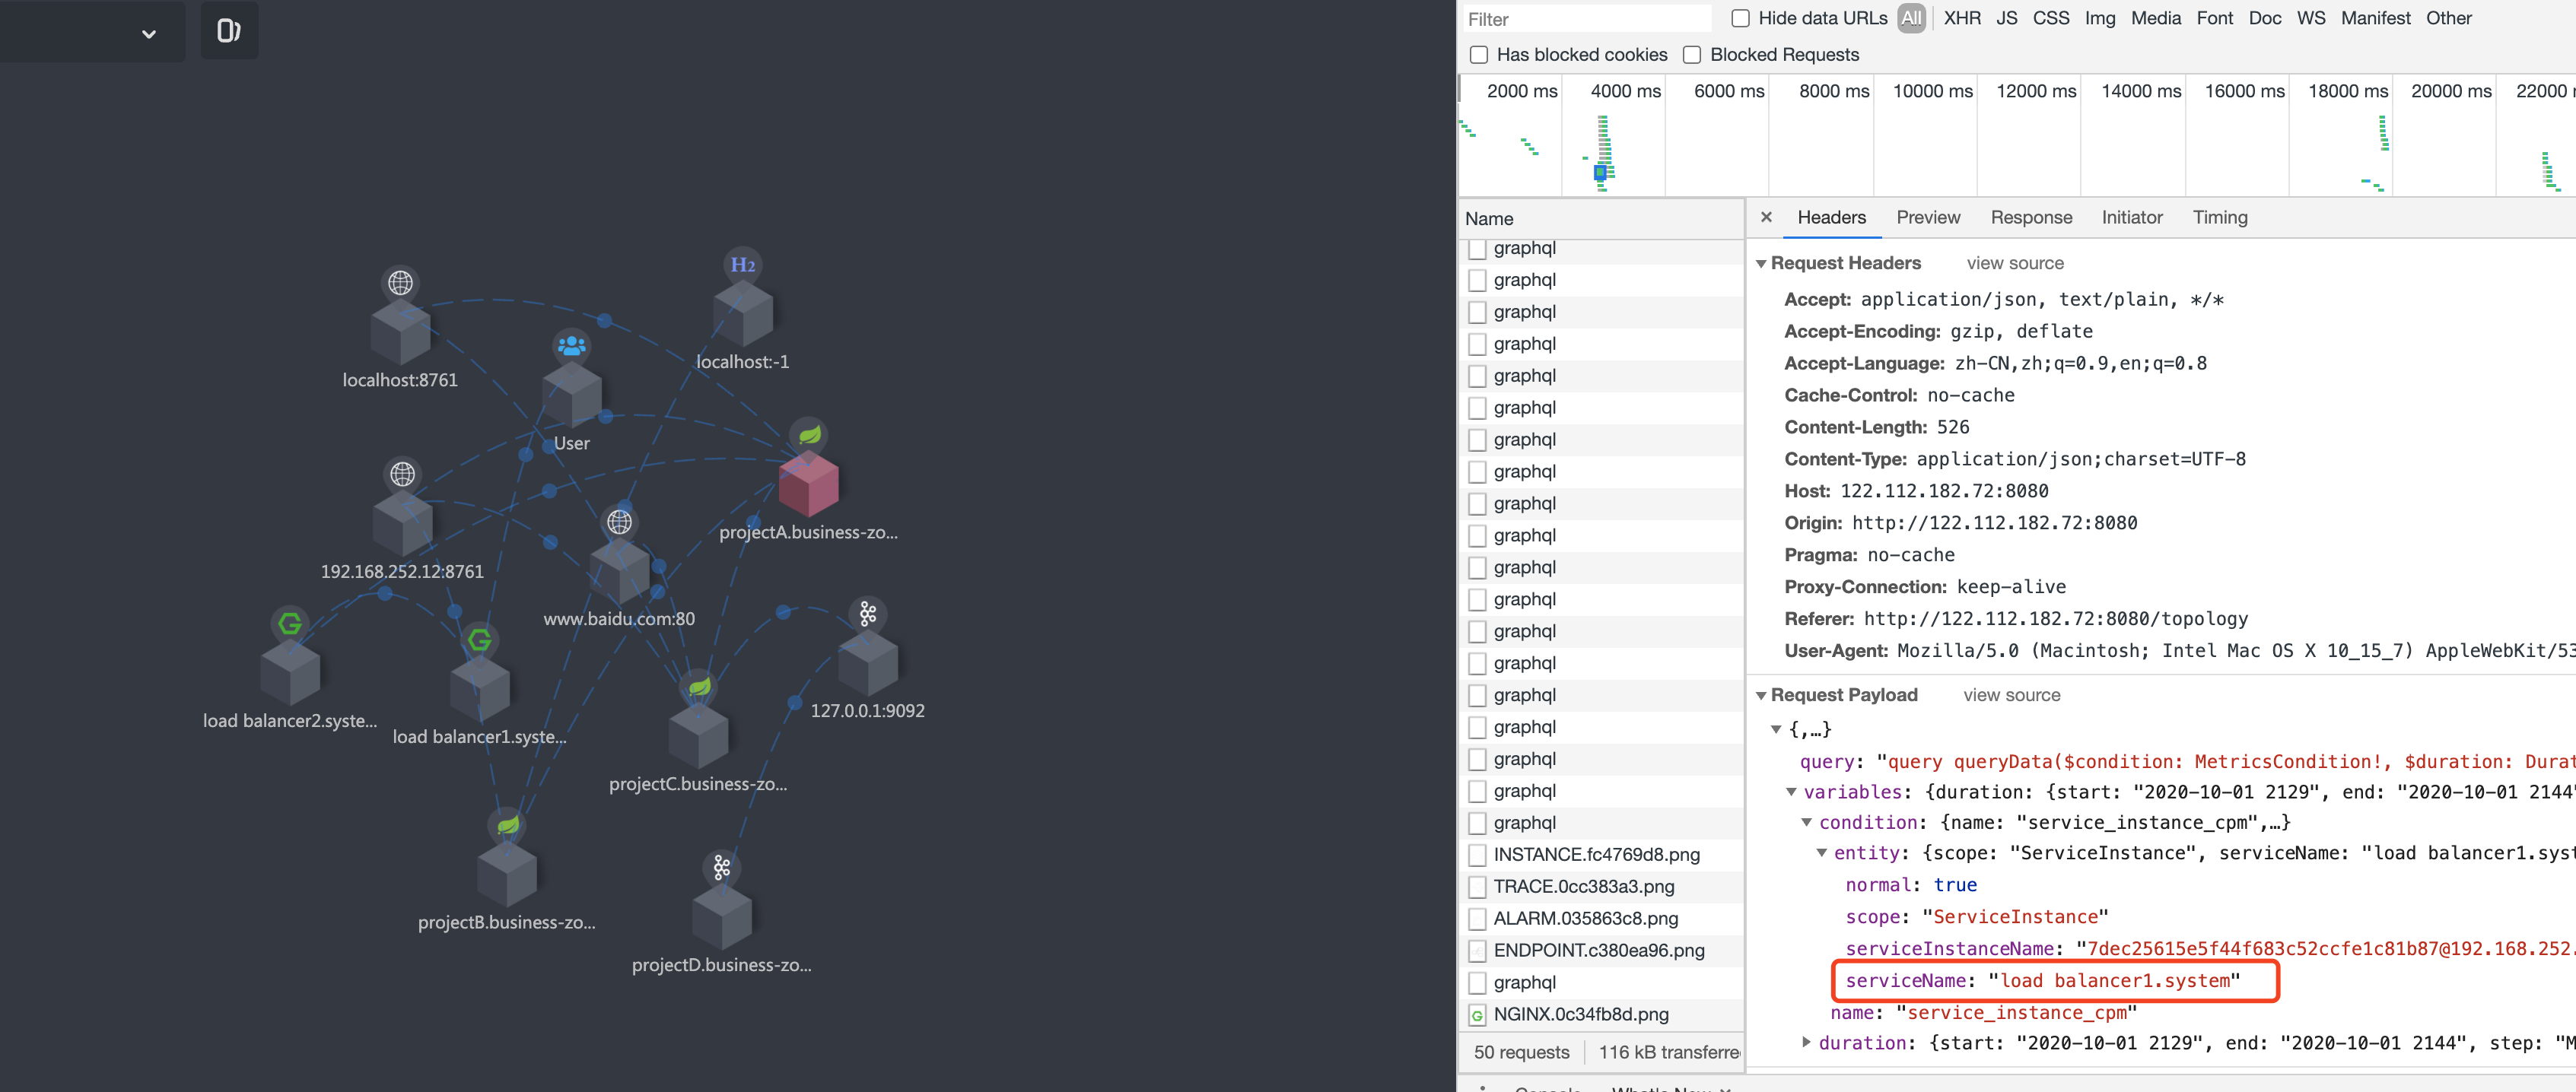Enable Has blocked cookies checkbox
The height and width of the screenshot is (1092, 2576).
[x=1479, y=55]
